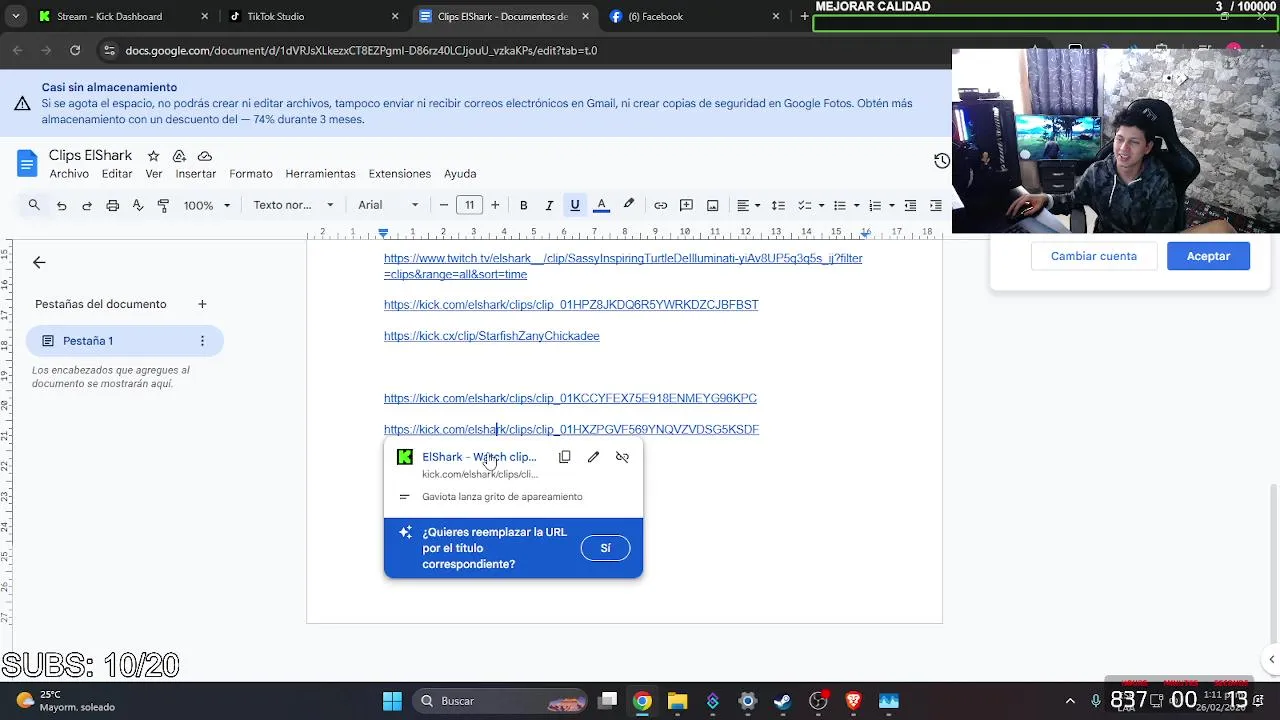Open the Editar menu
The height and width of the screenshot is (720, 1280).
[x=117, y=174]
